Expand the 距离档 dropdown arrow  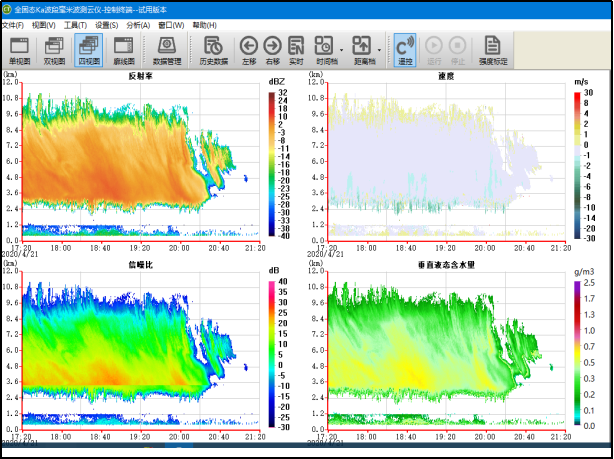point(379,51)
